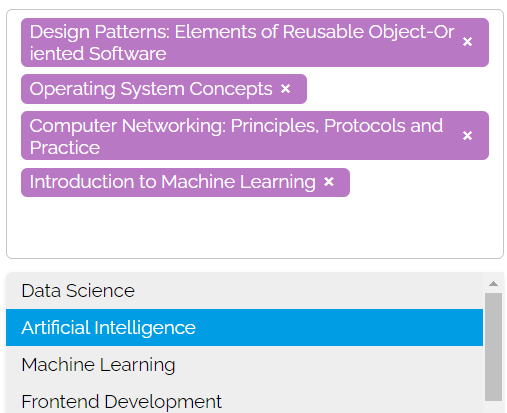Click the Operating System Concepts tag label
The width and height of the screenshot is (507, 413).
[x=151, y=89]
